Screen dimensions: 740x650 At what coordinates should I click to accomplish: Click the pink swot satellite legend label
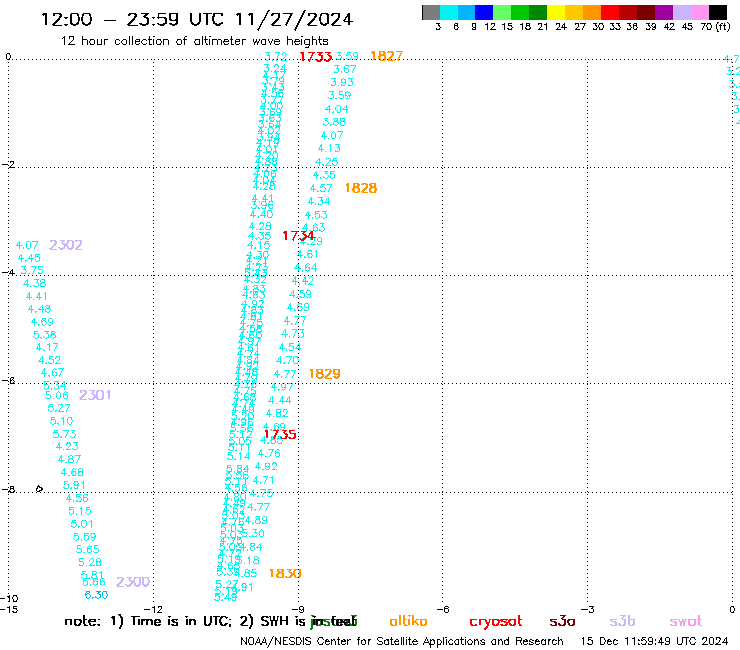coord(686,622)
